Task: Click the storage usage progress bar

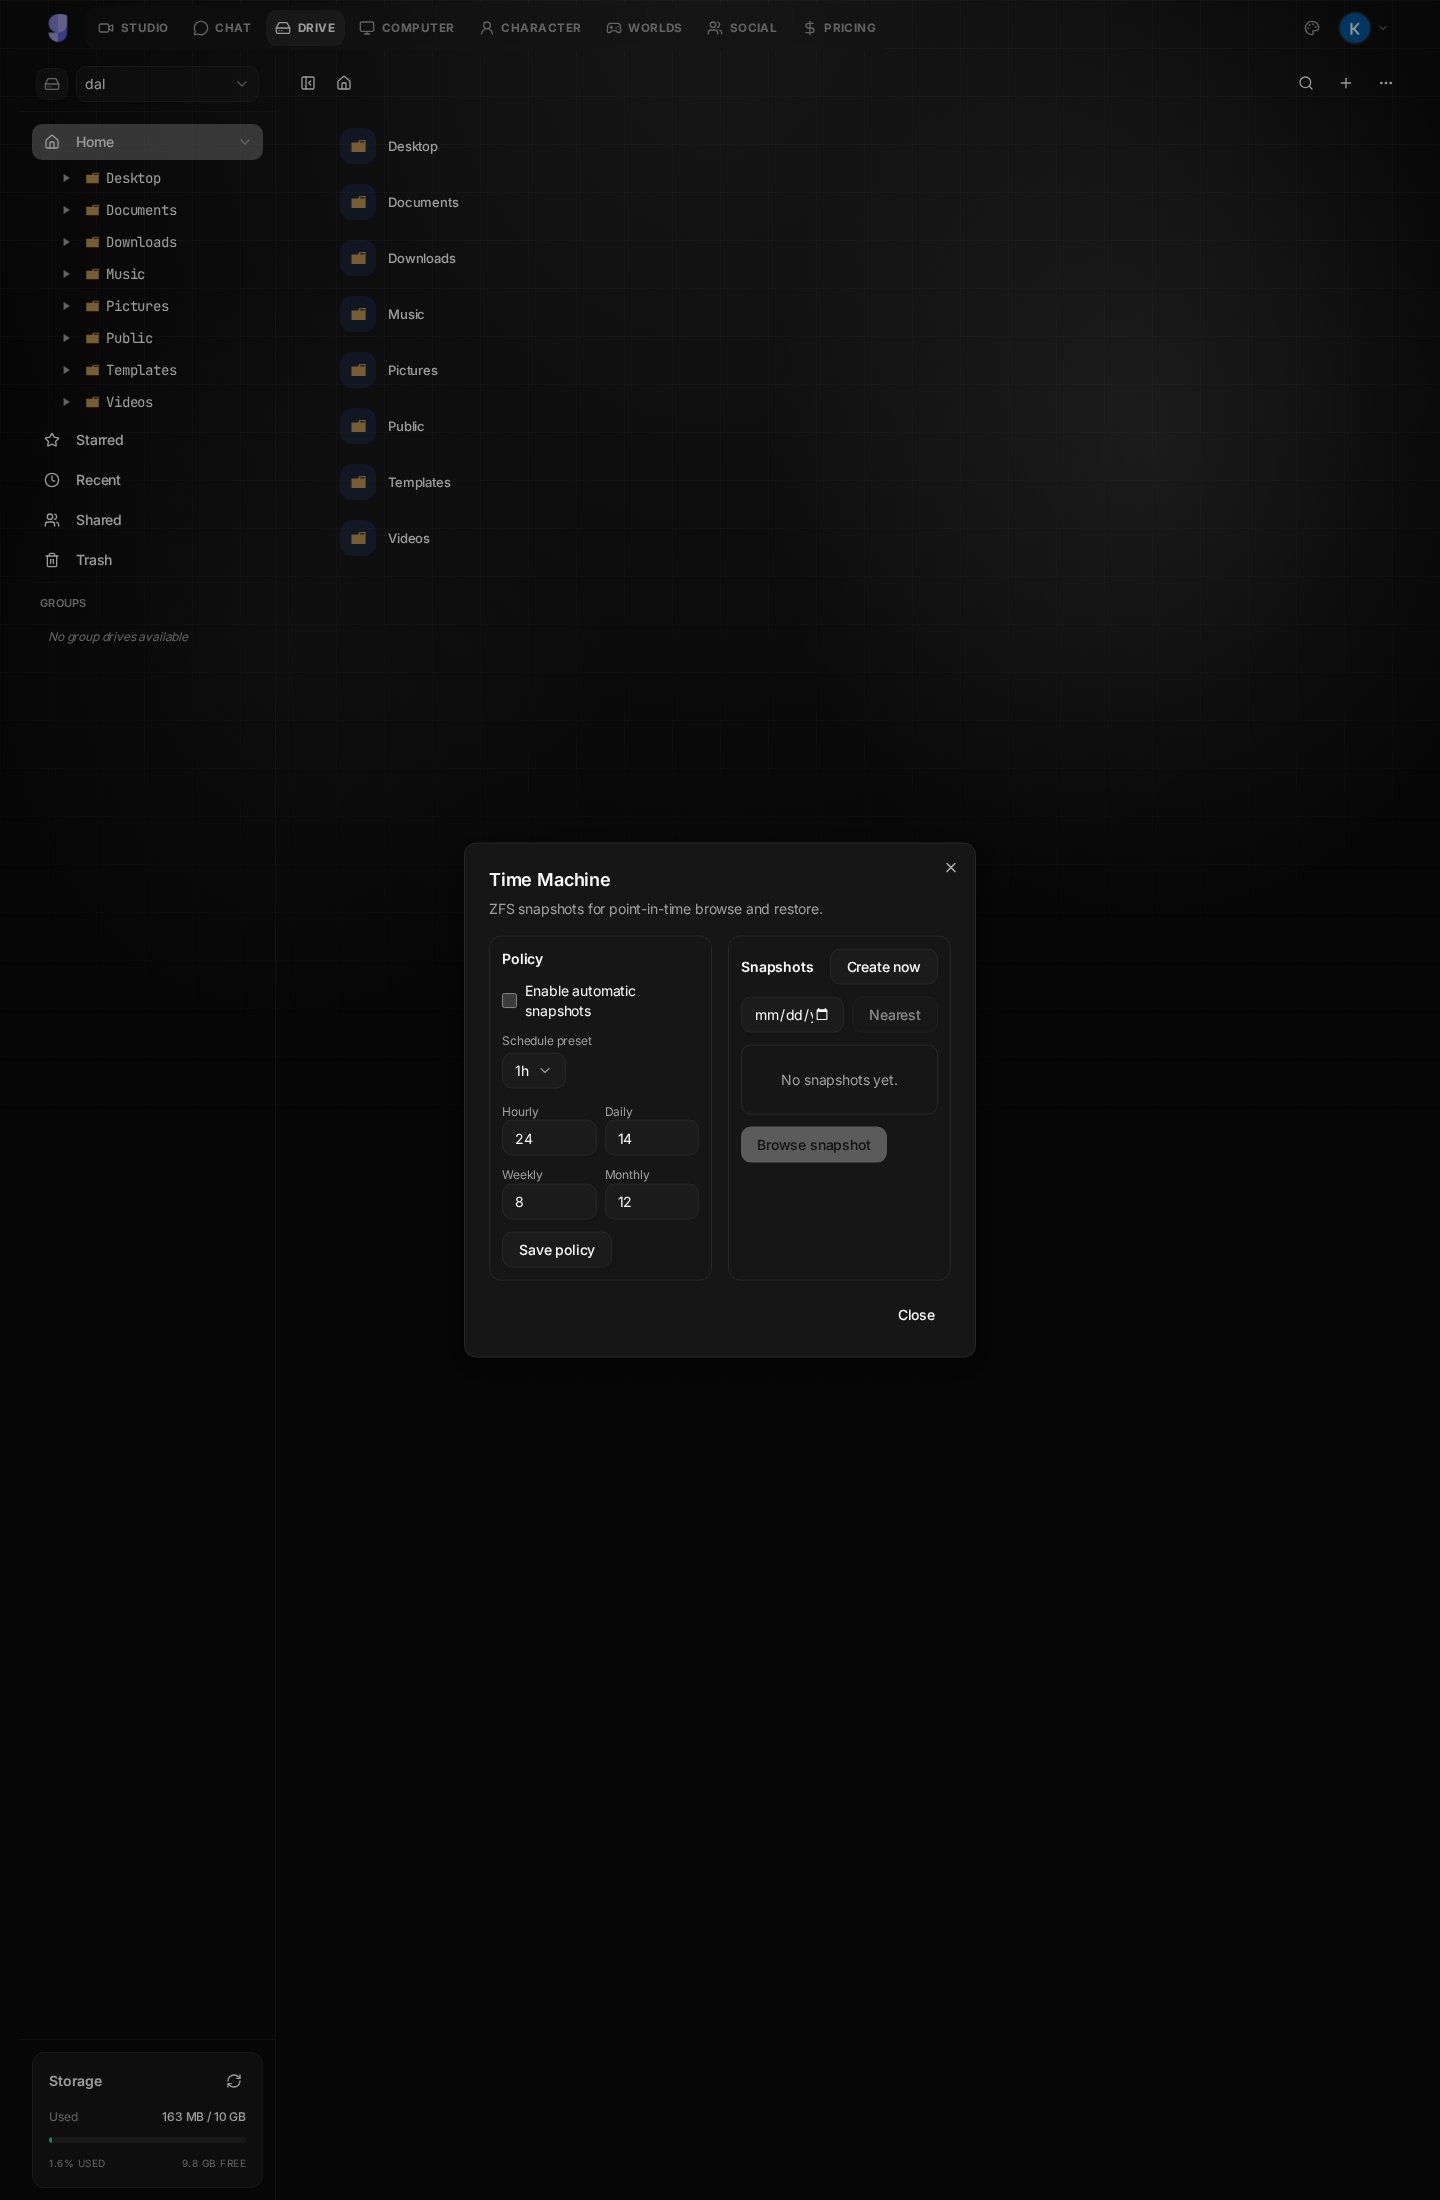Action: (x=147, y=2140)
